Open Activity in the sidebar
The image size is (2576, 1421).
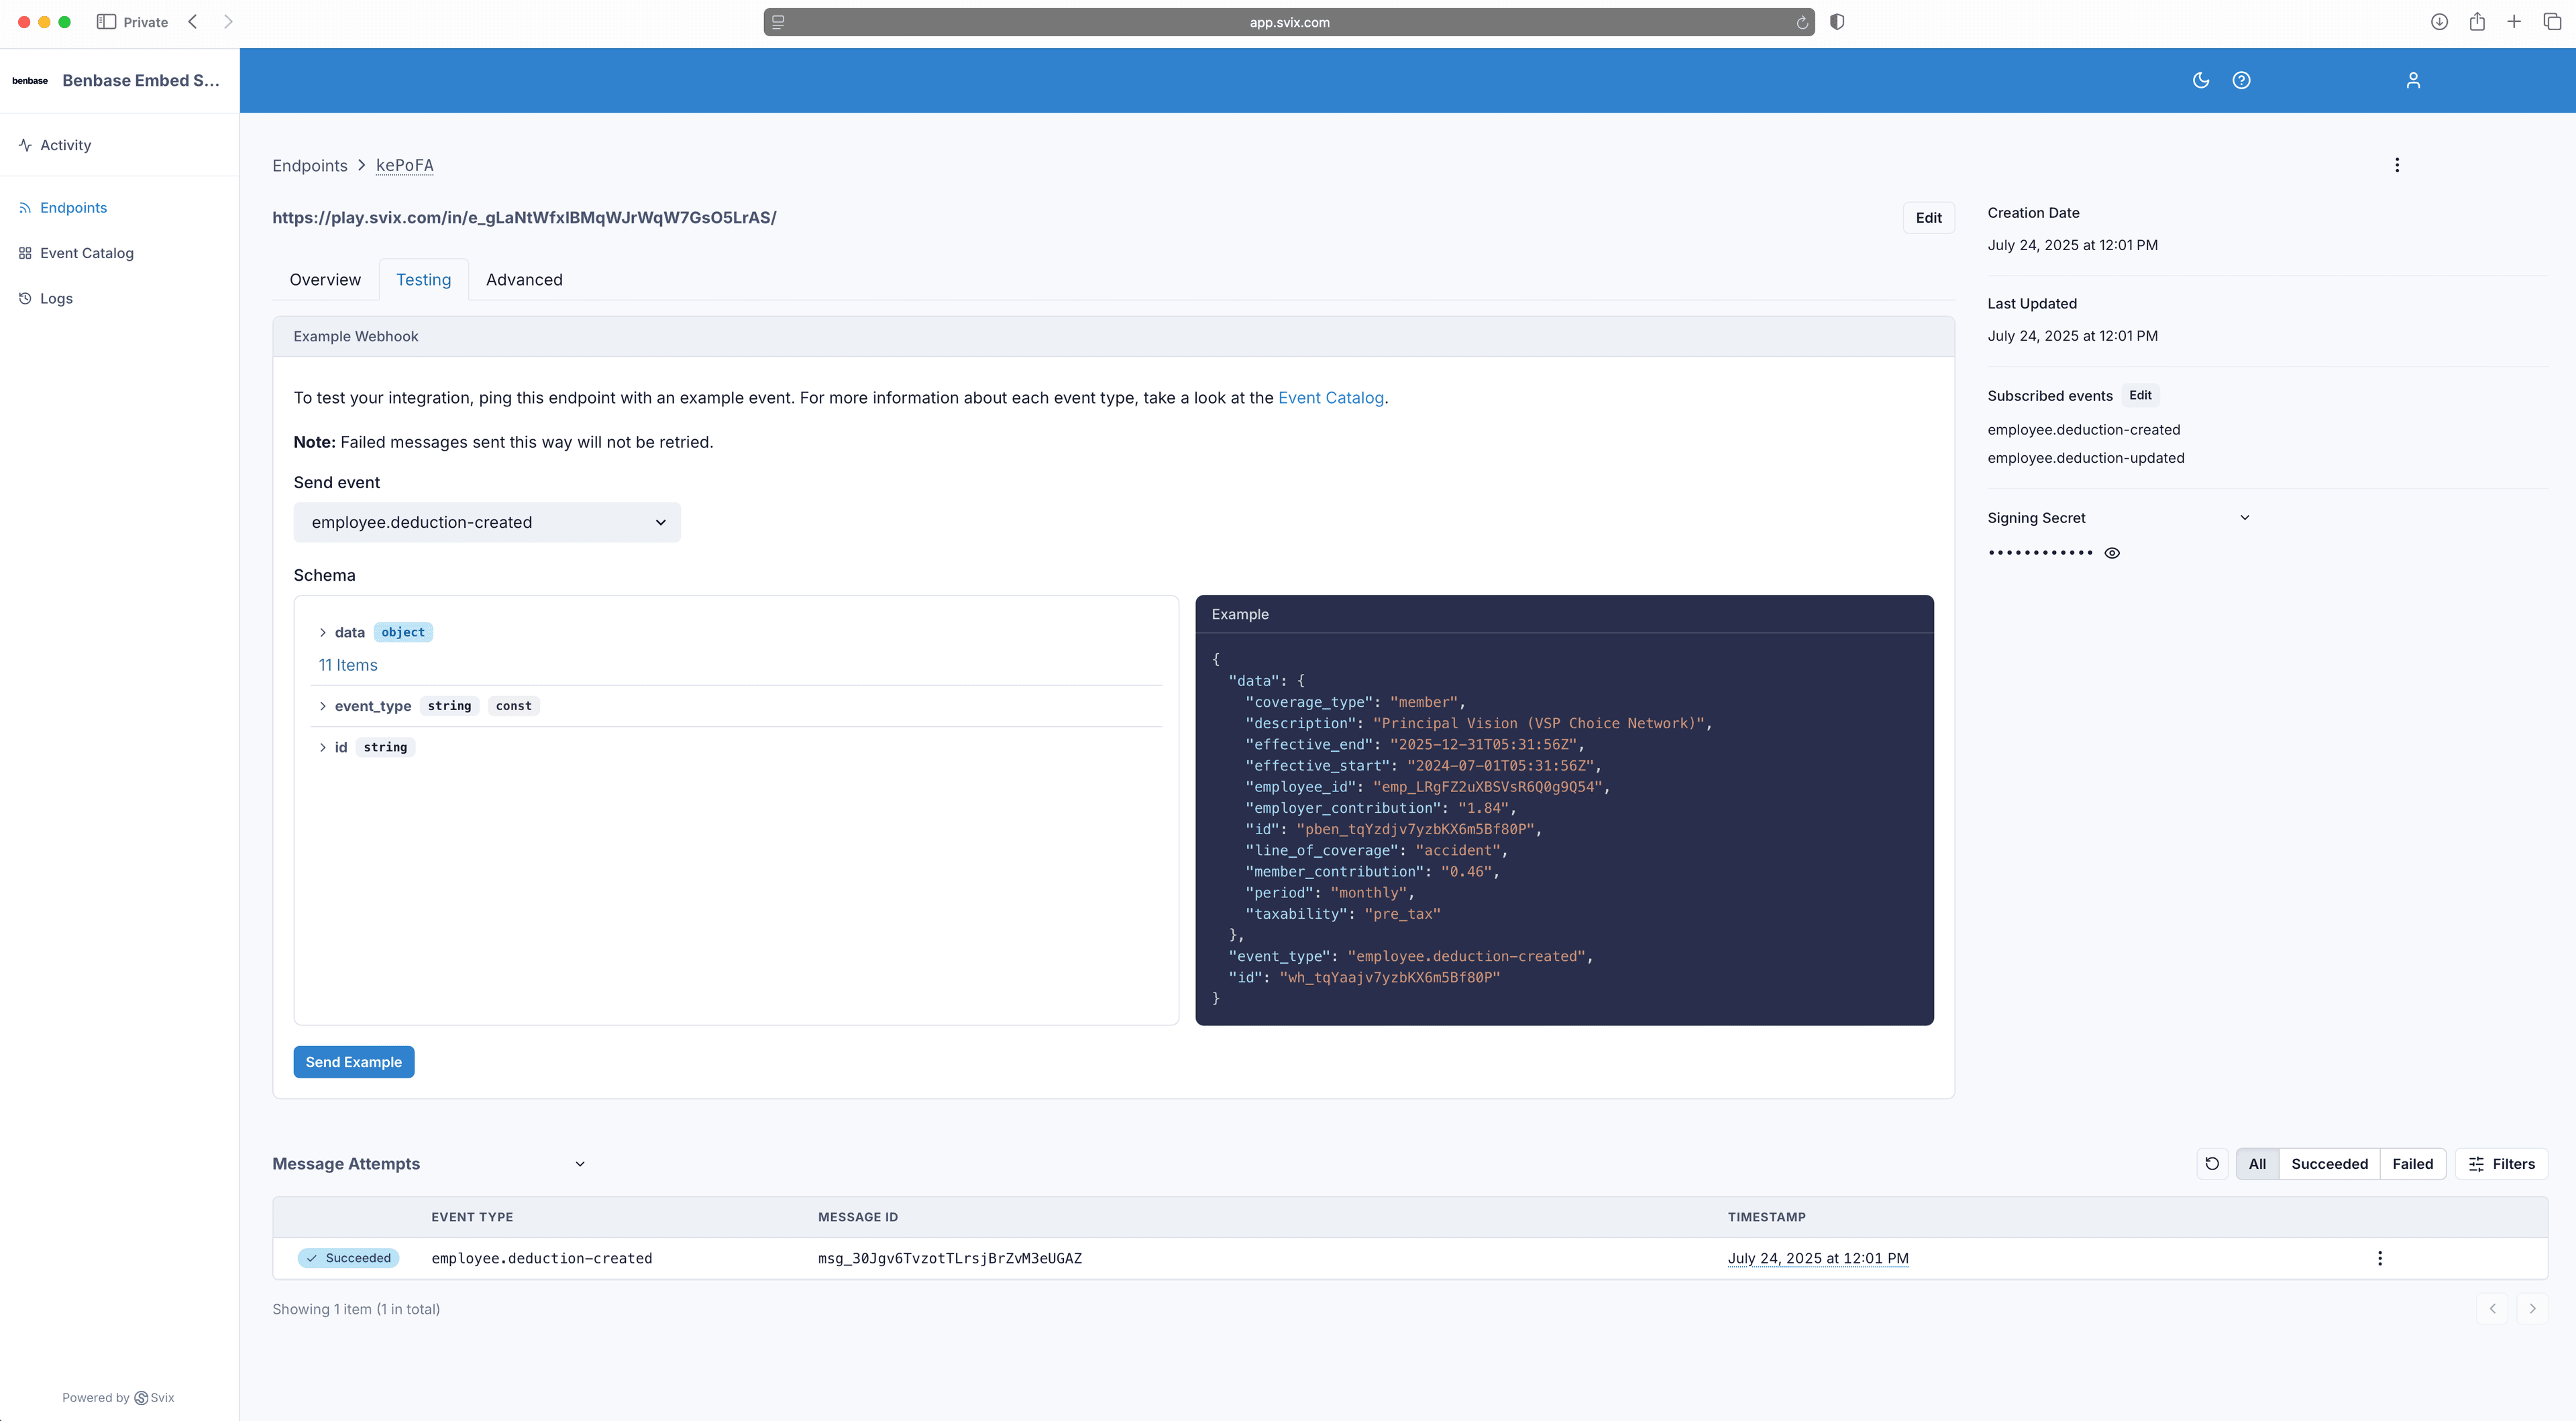[x=66, y=145]
